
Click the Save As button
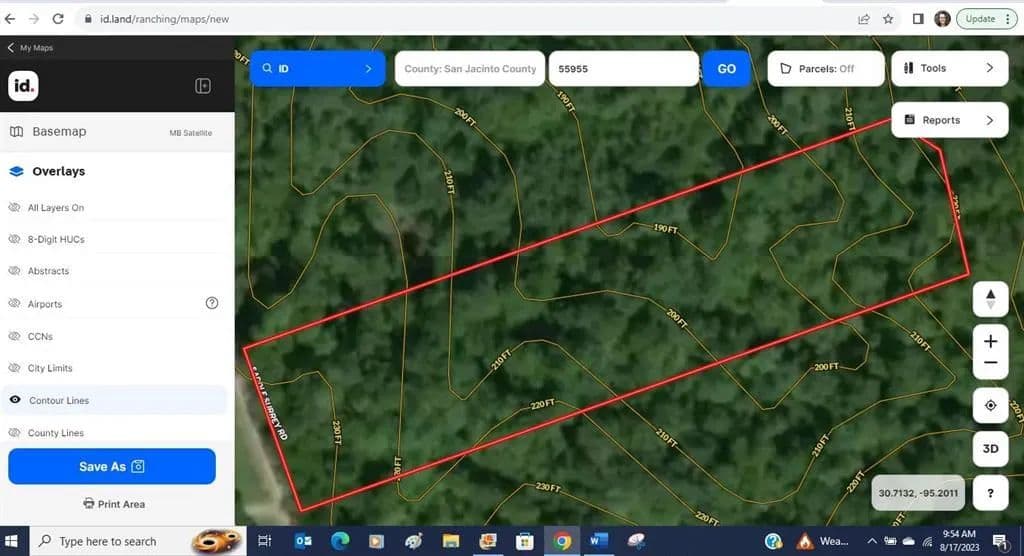pyautogui.click(x=112, y=466)
